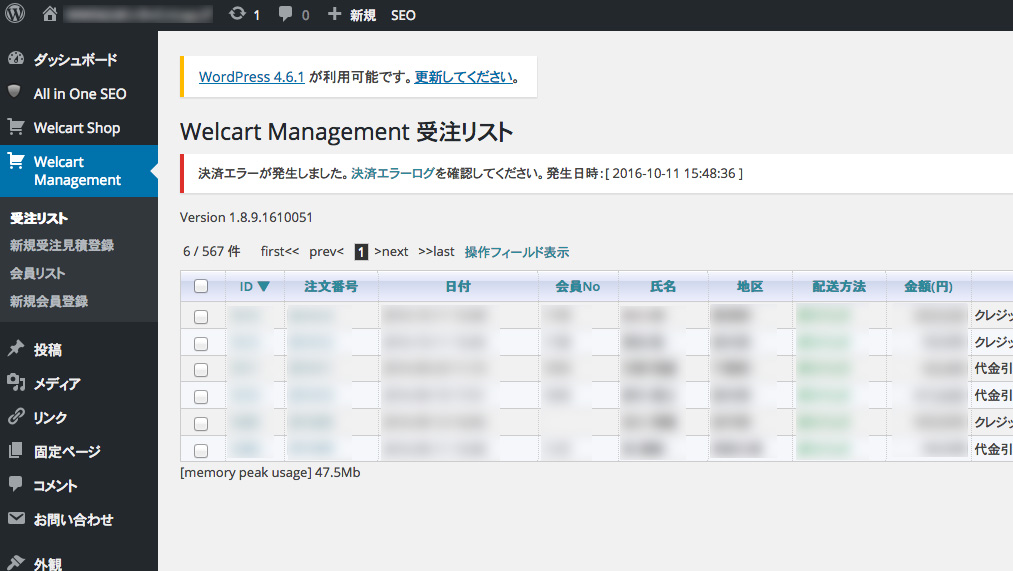
Task: Go to >next page link
Action: tap(391, 251)
